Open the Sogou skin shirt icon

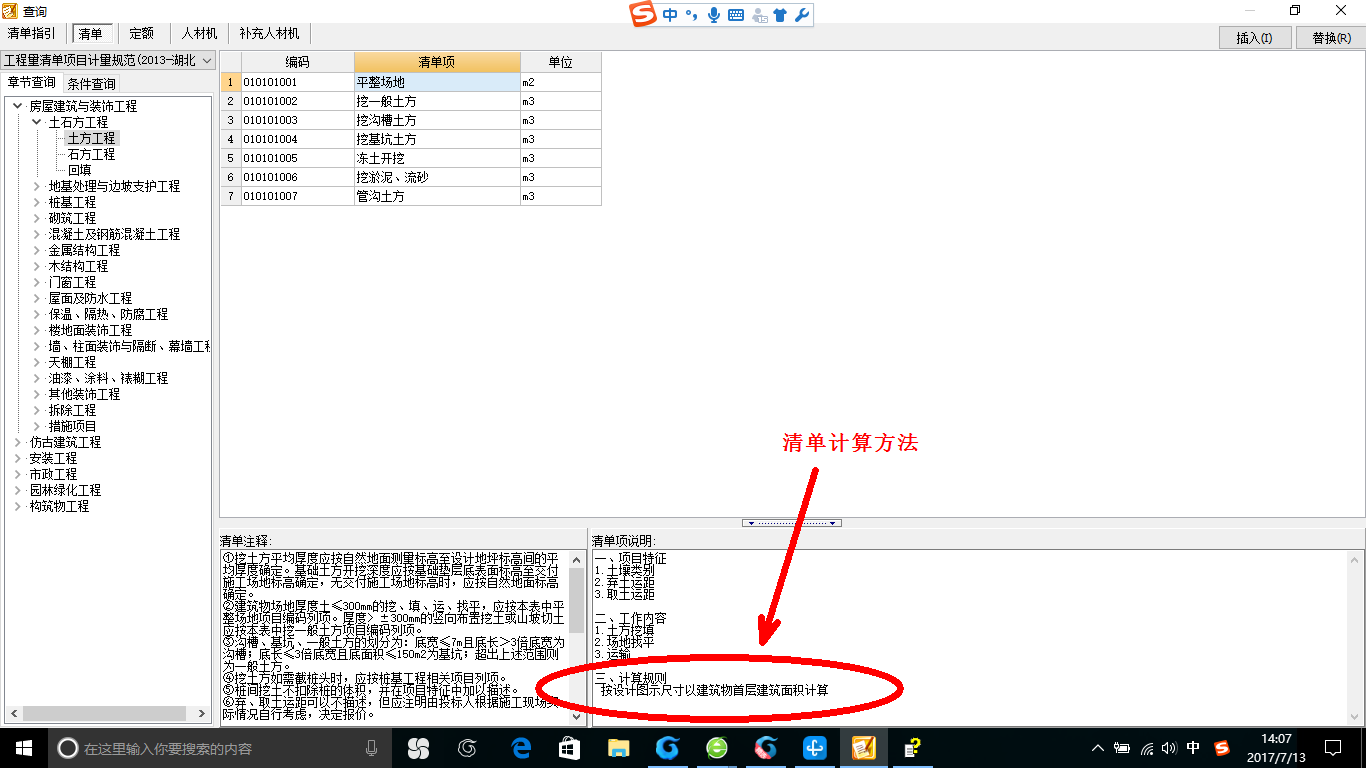coord(780,15)
